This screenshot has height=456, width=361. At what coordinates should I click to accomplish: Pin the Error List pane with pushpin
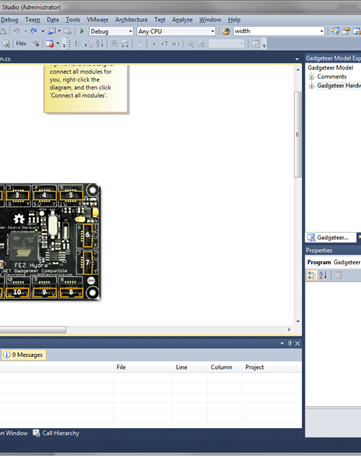290,343
